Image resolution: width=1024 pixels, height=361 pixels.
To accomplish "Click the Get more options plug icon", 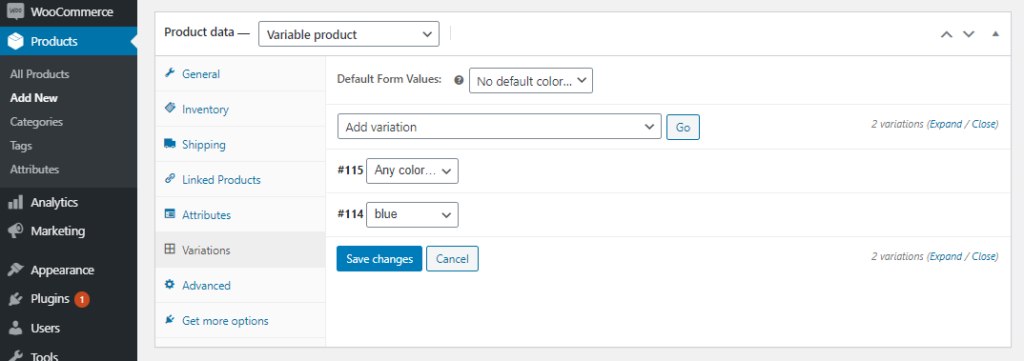I will pos(170,320).
